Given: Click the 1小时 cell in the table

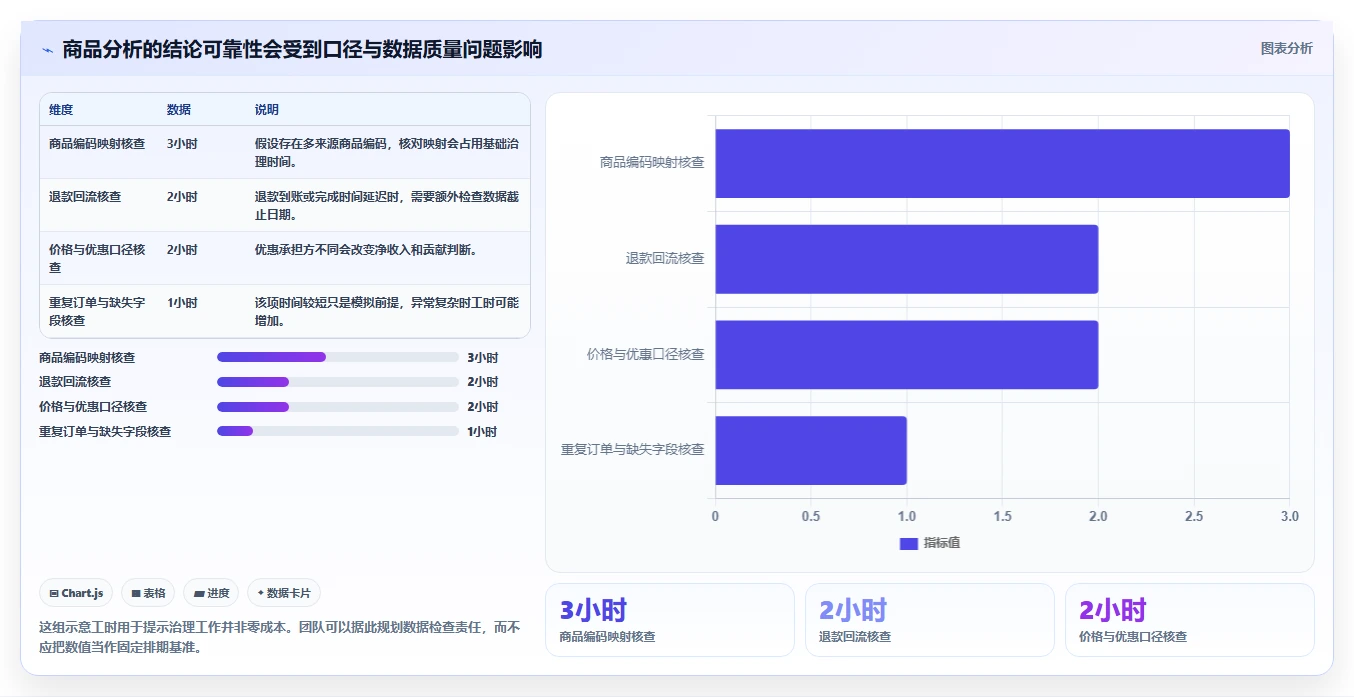Looking at the screenshot, I should pos(182,303).
